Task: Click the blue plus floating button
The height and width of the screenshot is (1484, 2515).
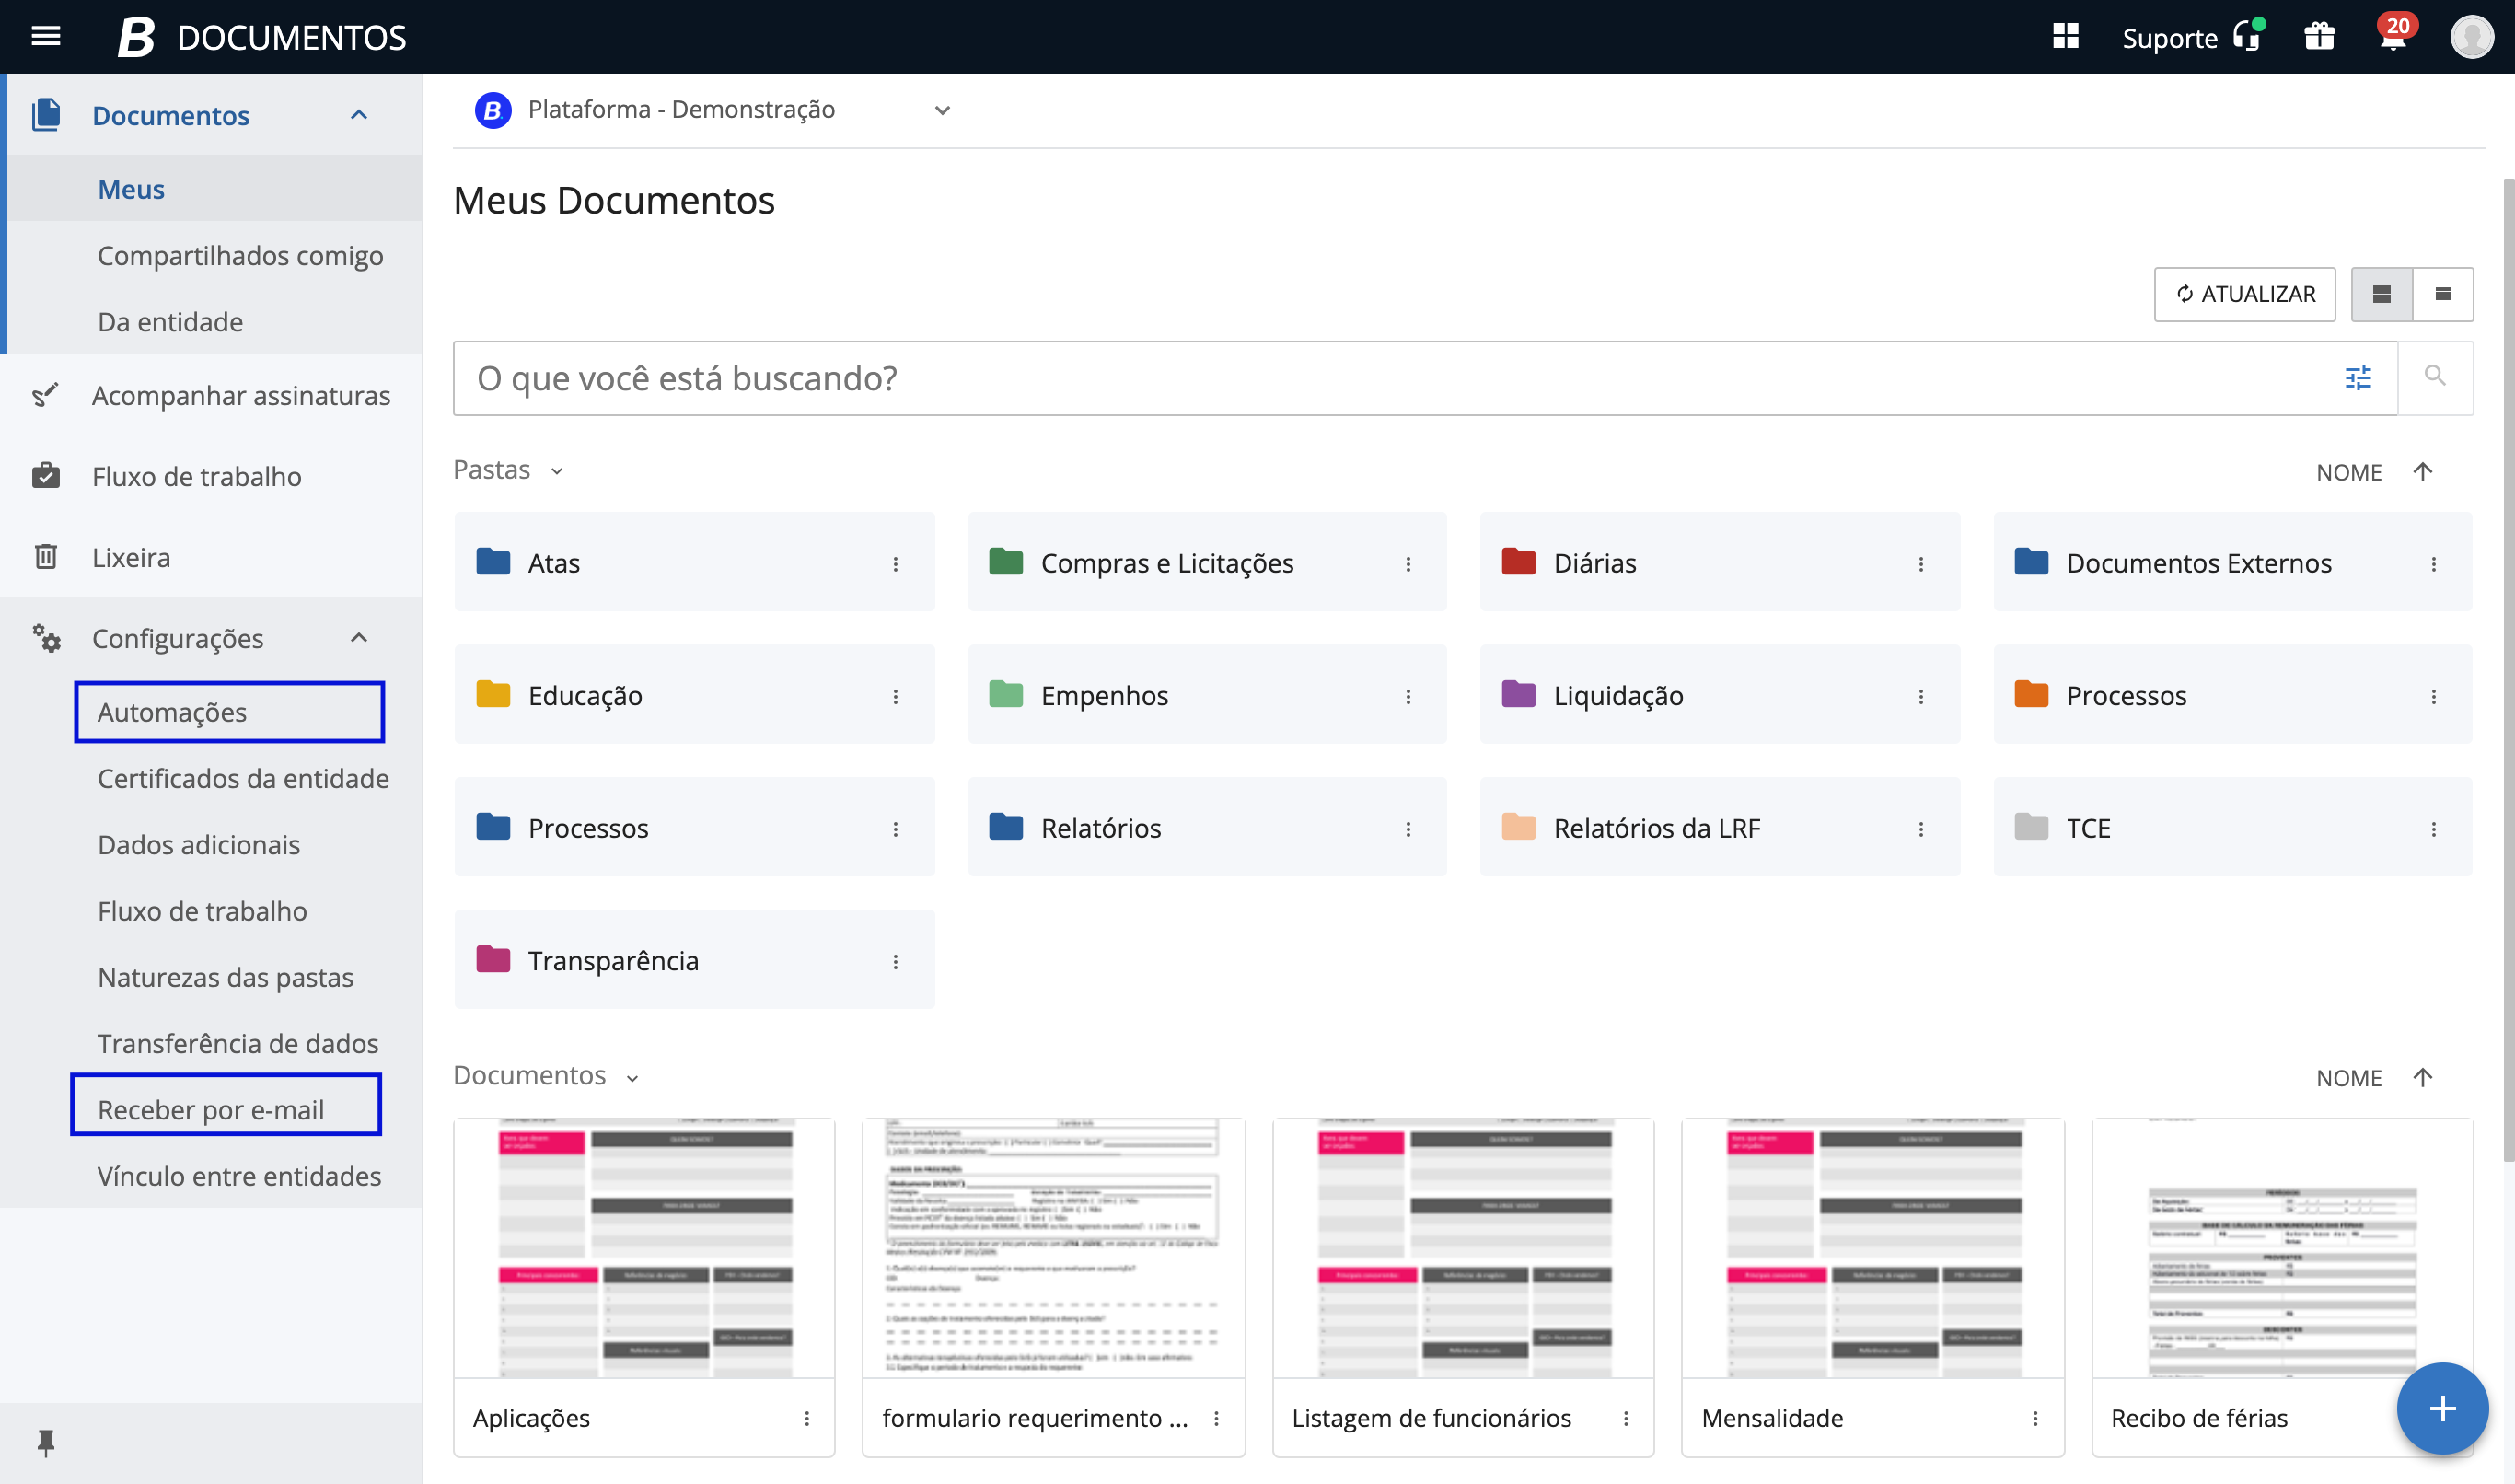Action: (2441, 1408)
